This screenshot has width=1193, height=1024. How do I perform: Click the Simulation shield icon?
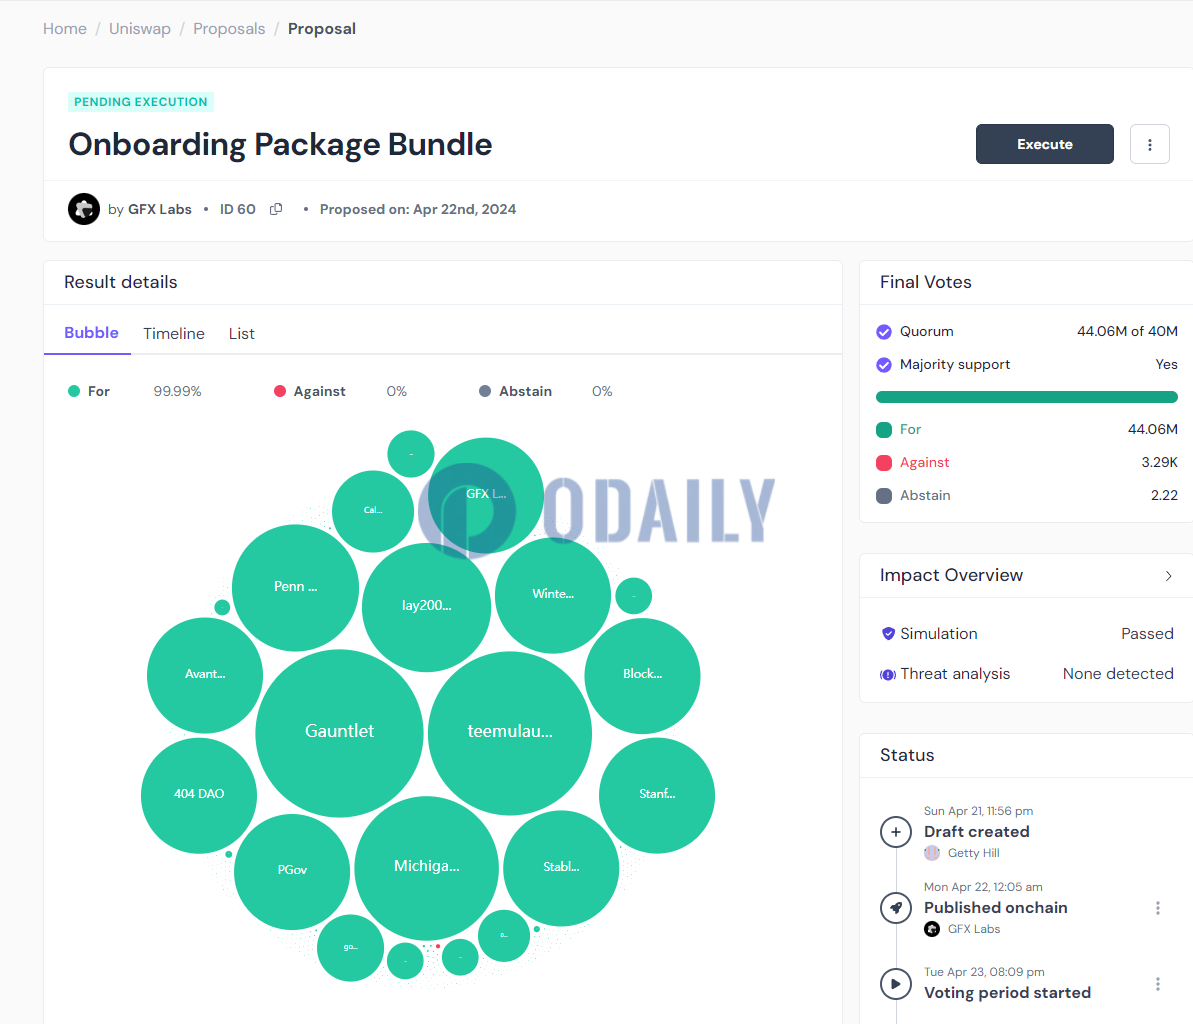[888, 634]
